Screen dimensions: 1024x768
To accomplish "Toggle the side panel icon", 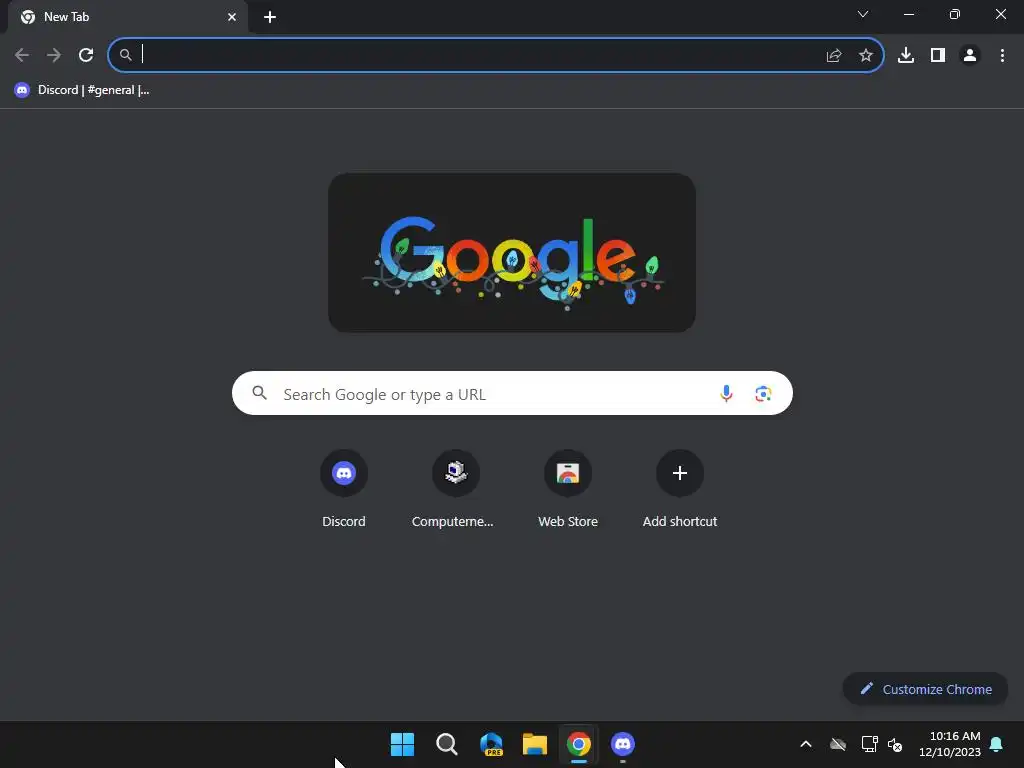I will 938,56.
